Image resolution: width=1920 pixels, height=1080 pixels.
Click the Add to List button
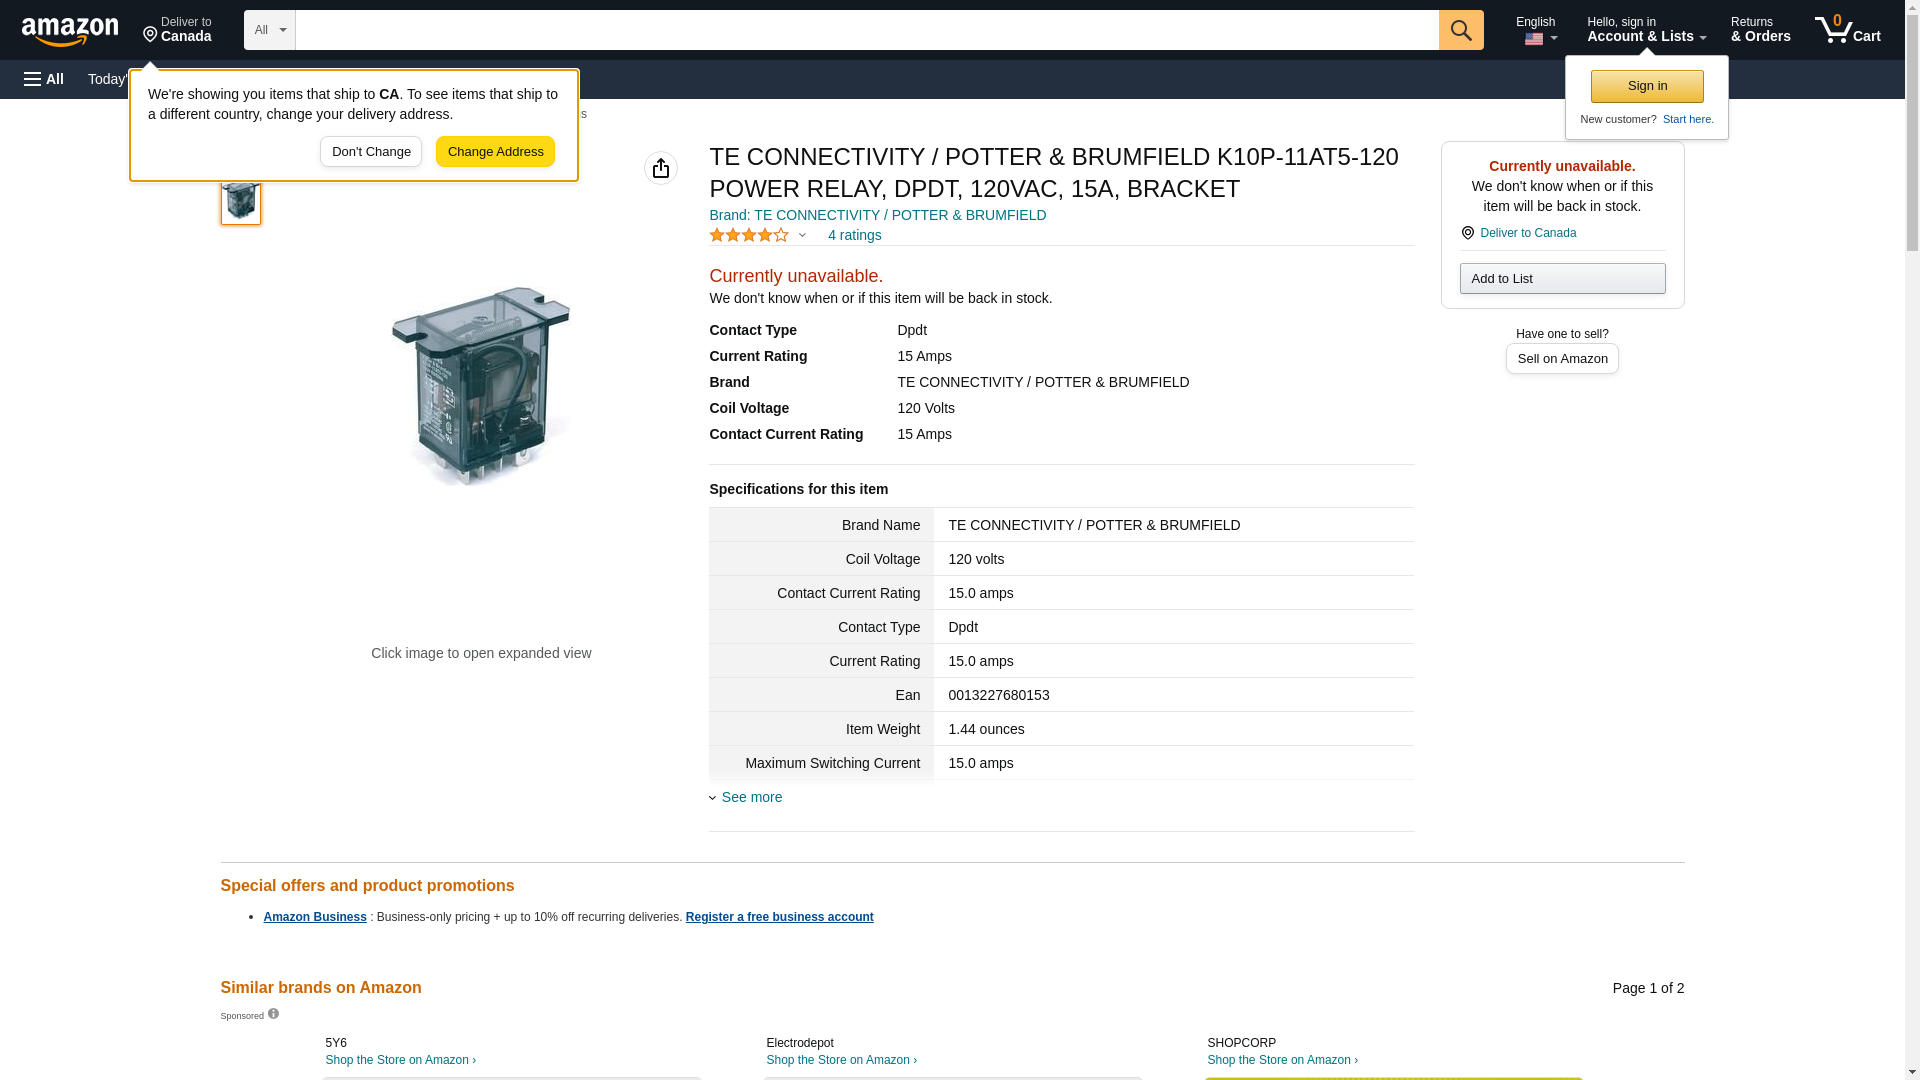pyautogui.click(x=1561, y=278)
